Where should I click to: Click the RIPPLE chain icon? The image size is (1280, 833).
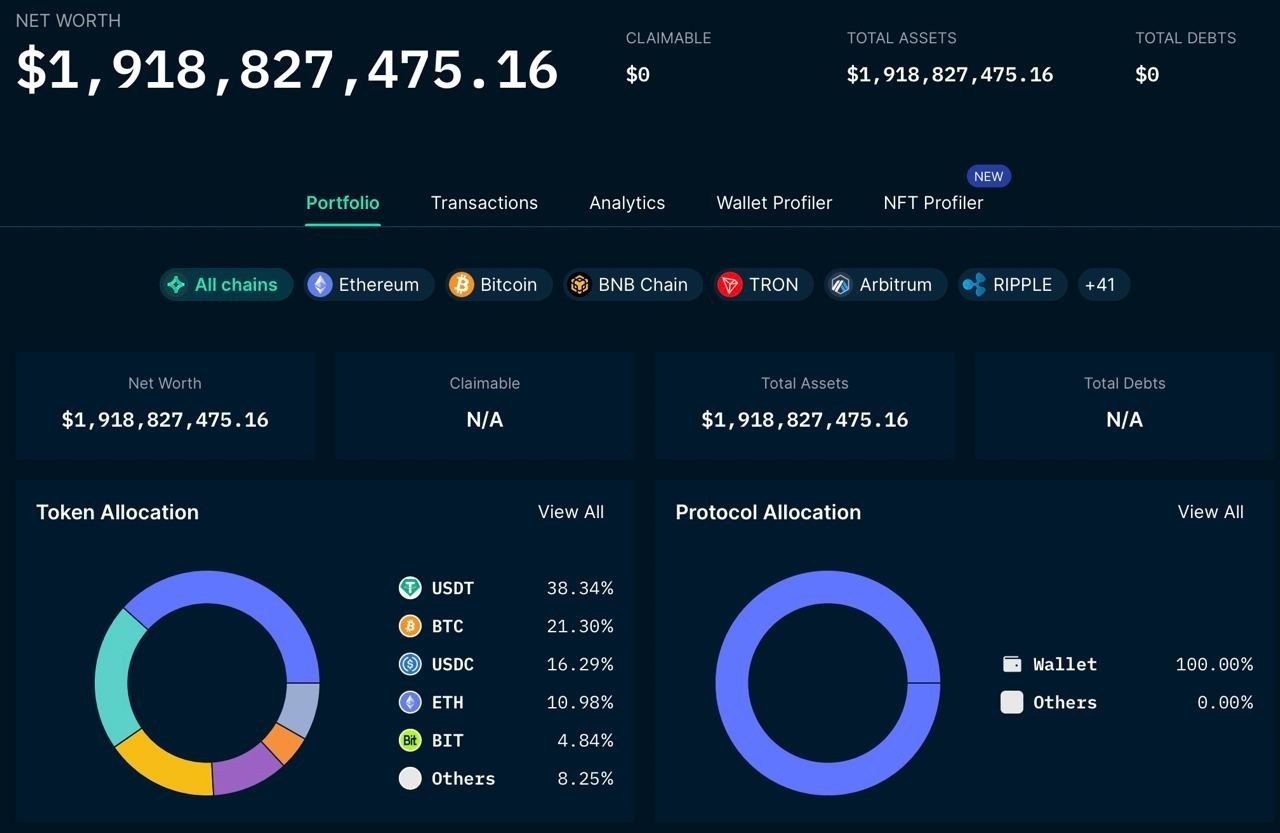click(974, 285)
